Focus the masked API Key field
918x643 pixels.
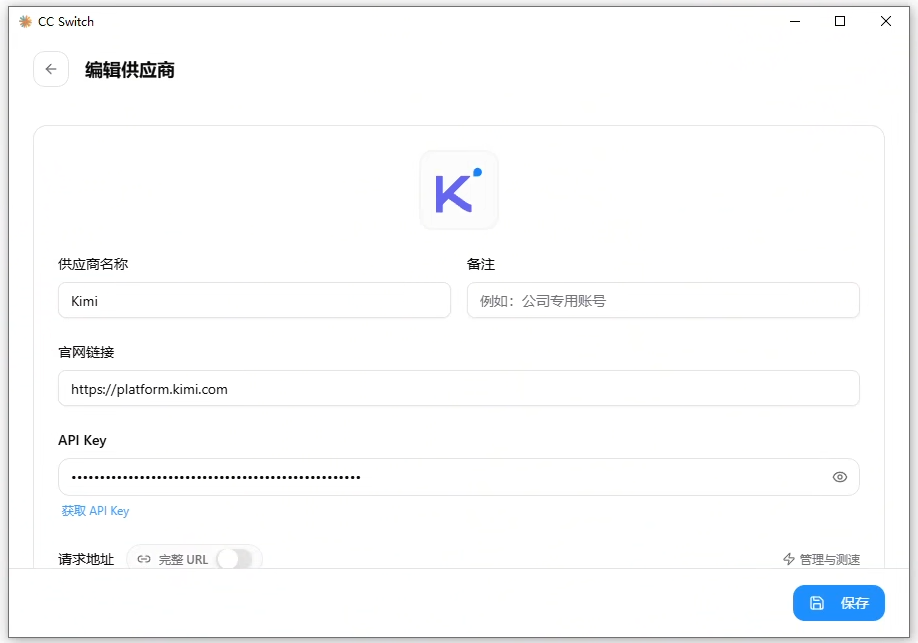pyautogui.click(x=458, y=477)
